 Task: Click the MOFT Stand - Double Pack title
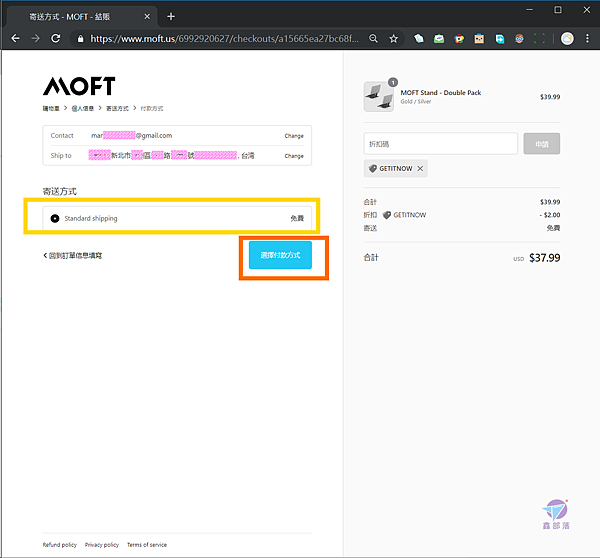[x=441, y=93]
